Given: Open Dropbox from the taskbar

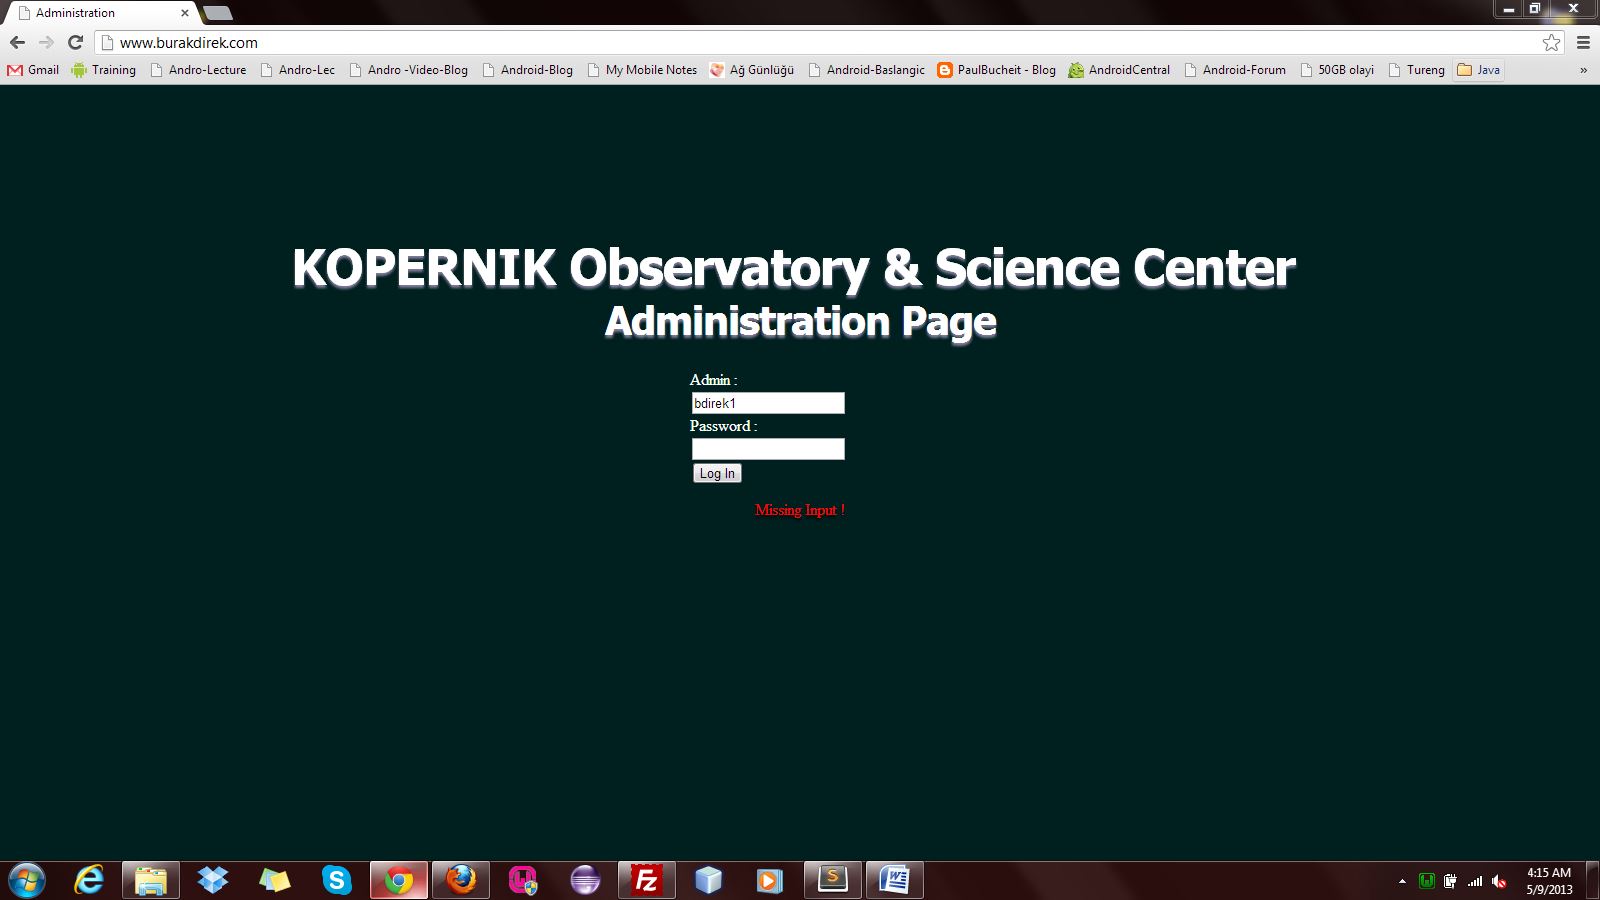Looking at the screenshot, I should (x=213, y=880).
